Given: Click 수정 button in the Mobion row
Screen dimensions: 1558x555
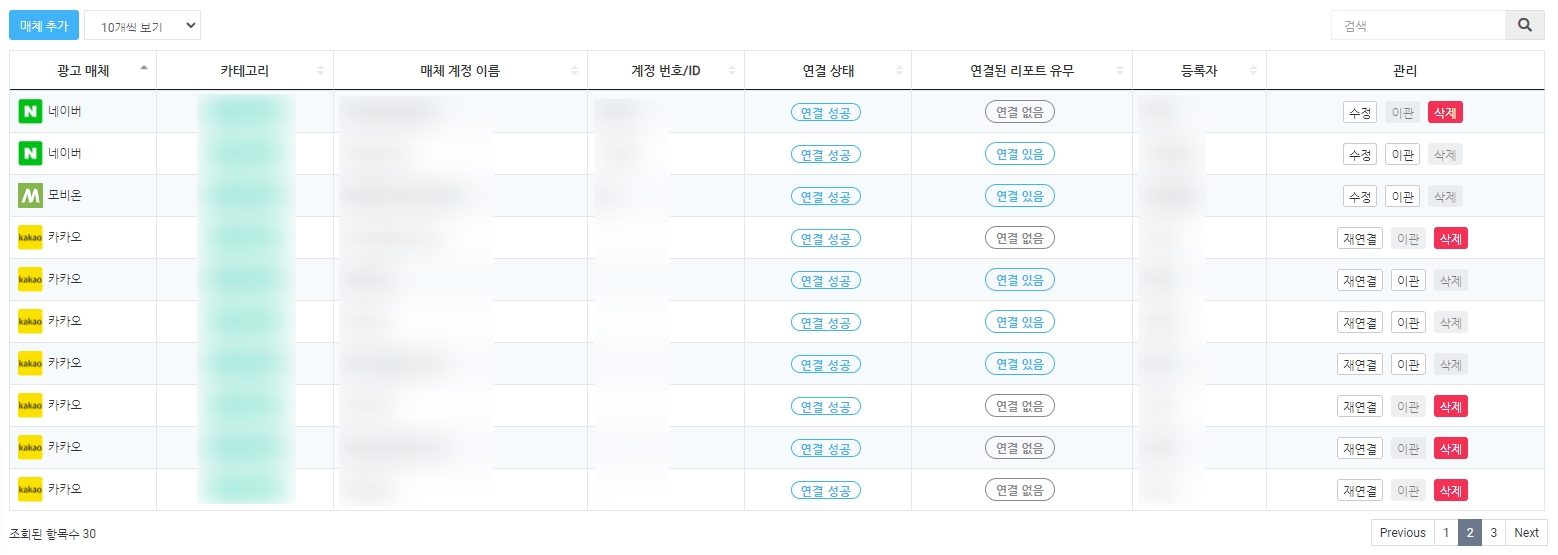Looking at the screenshot, I should tap(1359, 196).
